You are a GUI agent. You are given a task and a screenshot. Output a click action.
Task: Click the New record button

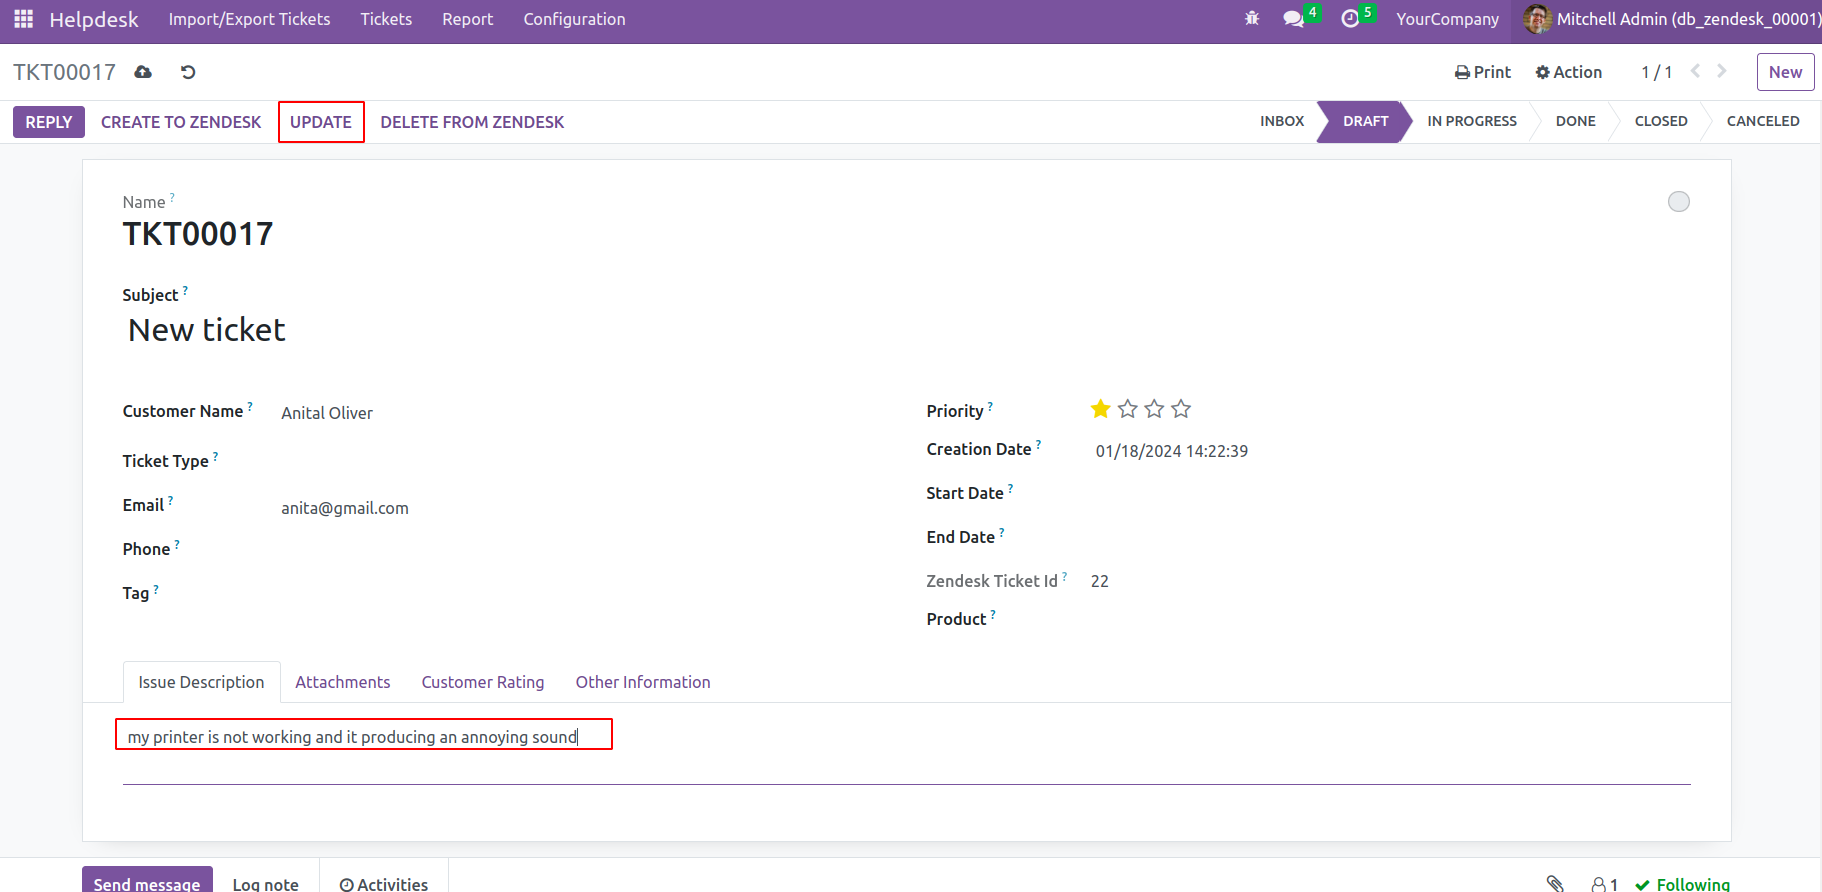pos(1785,72)
